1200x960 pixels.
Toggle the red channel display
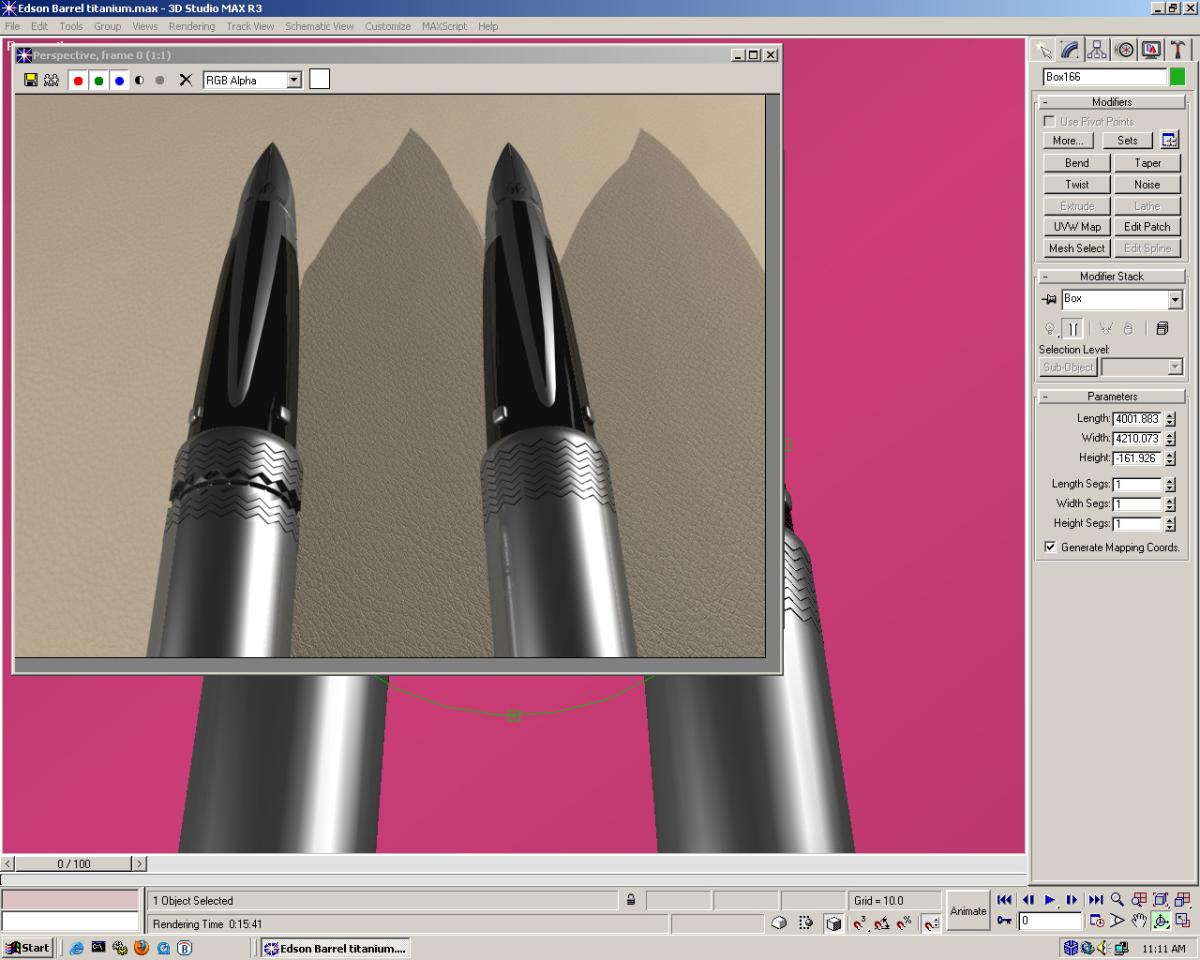coord(78,80)
